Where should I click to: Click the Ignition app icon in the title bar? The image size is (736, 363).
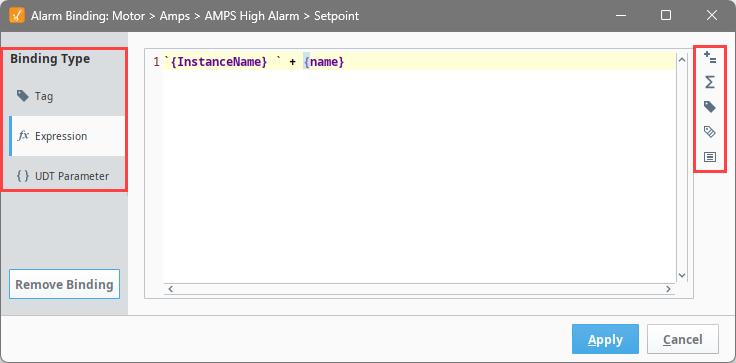[x=17, y=15]
